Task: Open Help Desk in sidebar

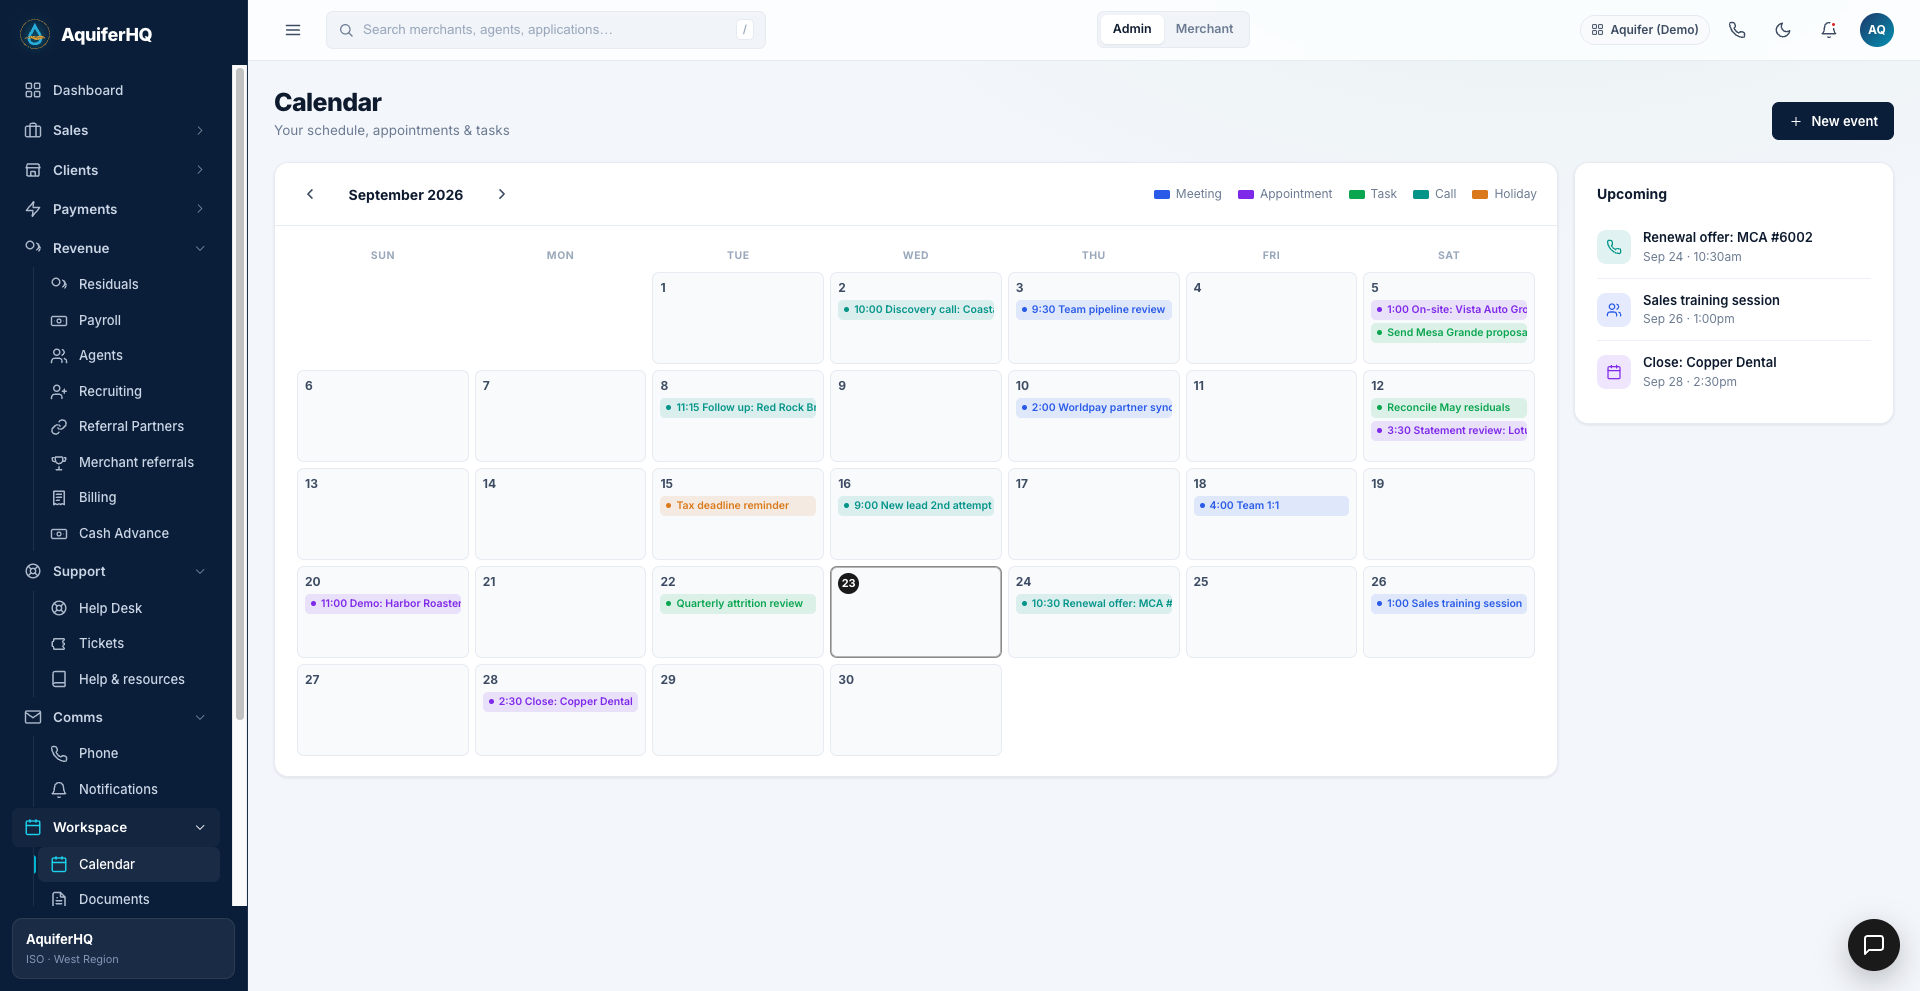Action: [x=129, y=608]
